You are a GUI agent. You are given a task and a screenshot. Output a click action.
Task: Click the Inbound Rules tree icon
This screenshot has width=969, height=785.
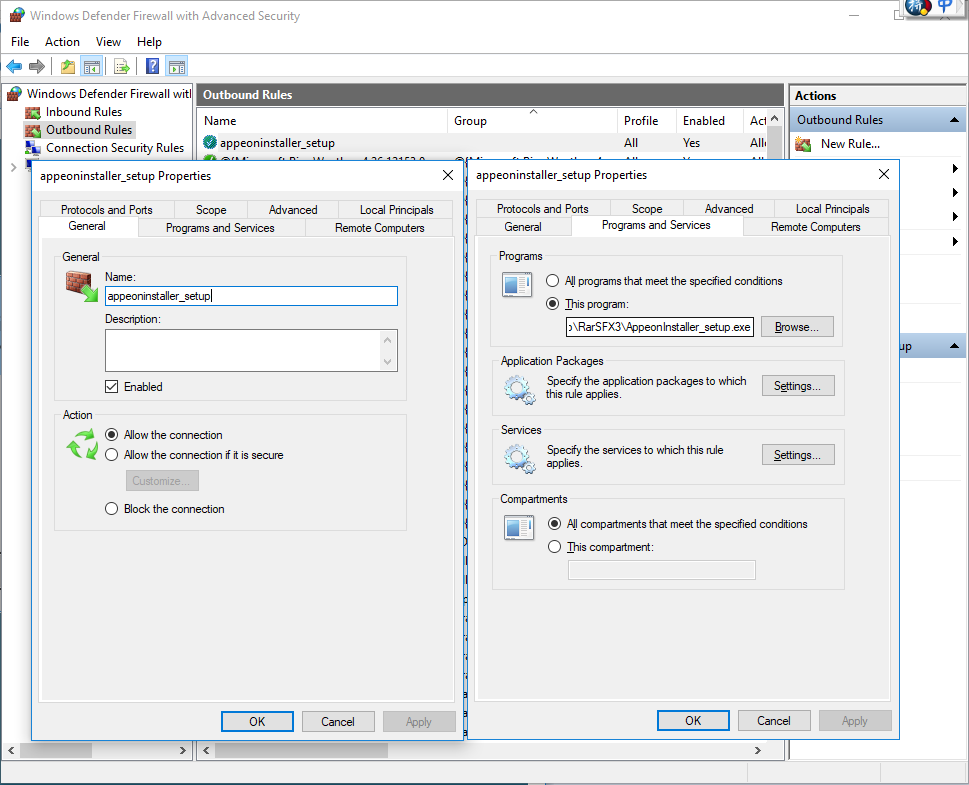point(33,112)
